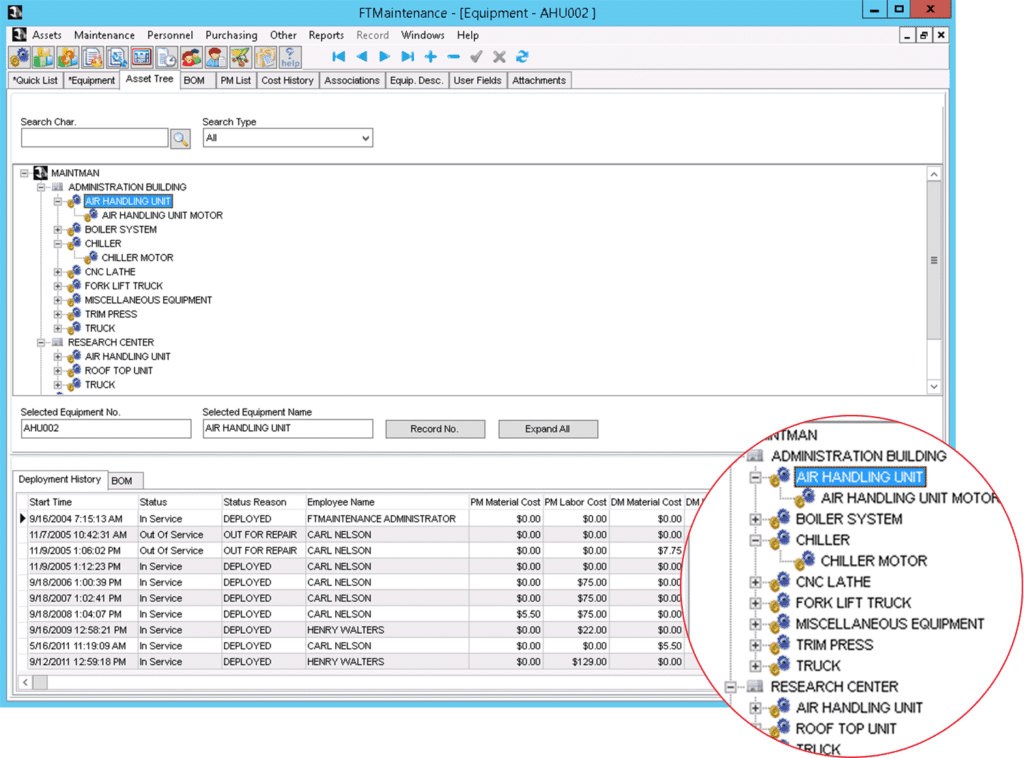Screen dimensions: 1024x758
Task: Collapse the CHILLER node
Action: pyautogui.click(x=58, y=244)
